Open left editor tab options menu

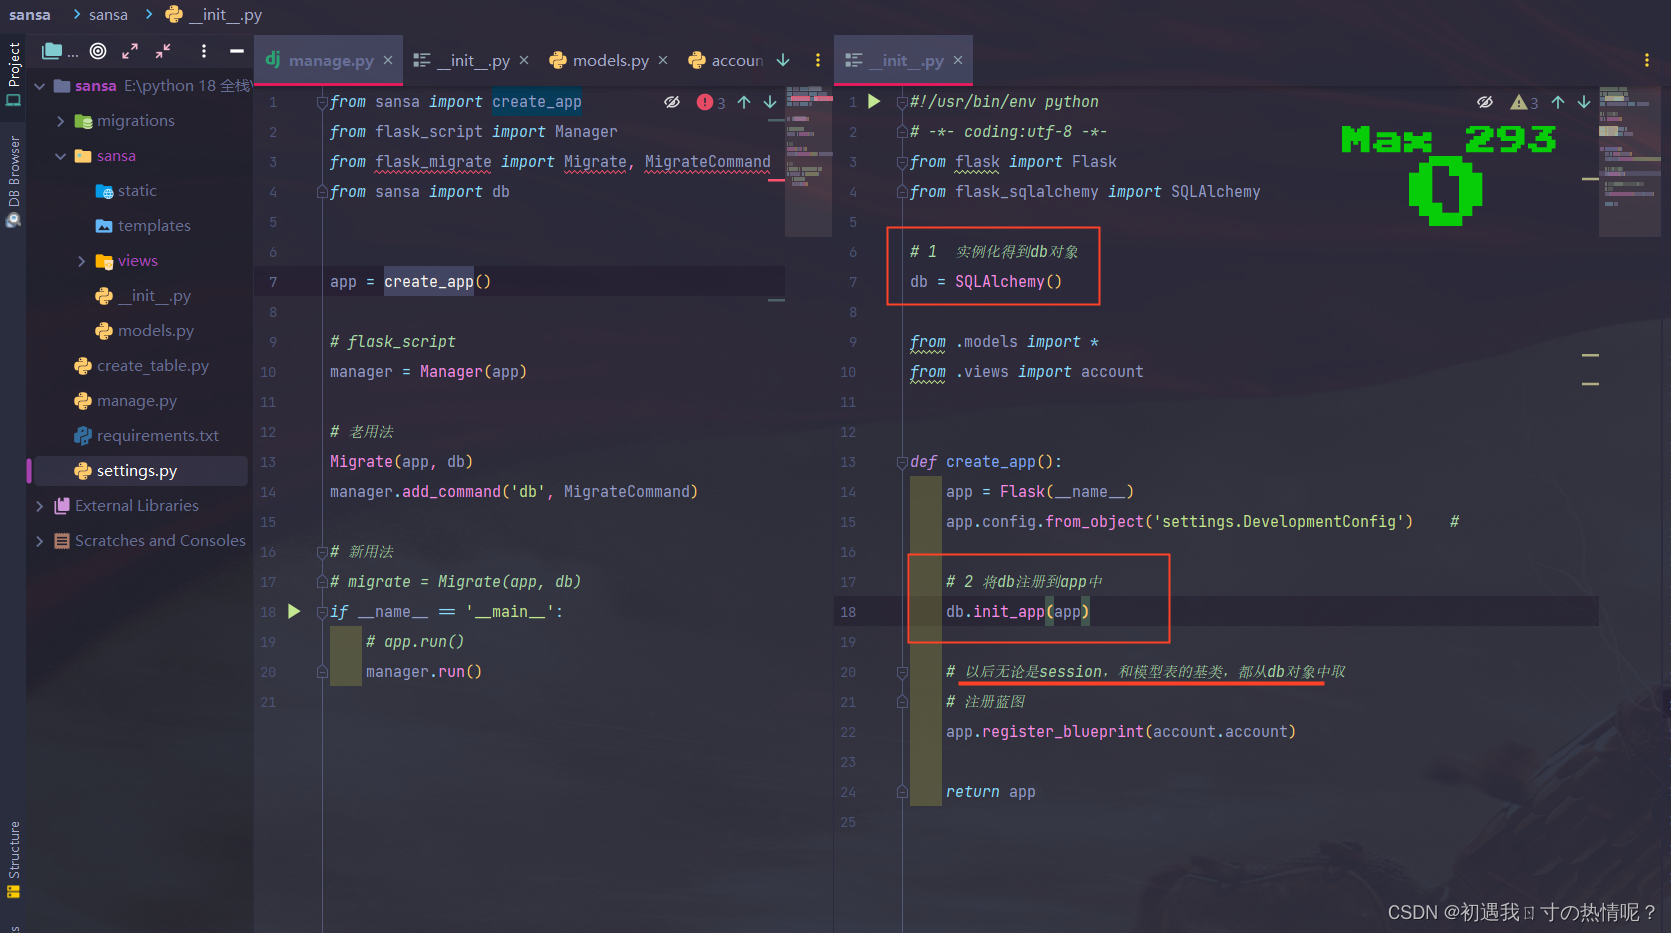click(818, 61)
